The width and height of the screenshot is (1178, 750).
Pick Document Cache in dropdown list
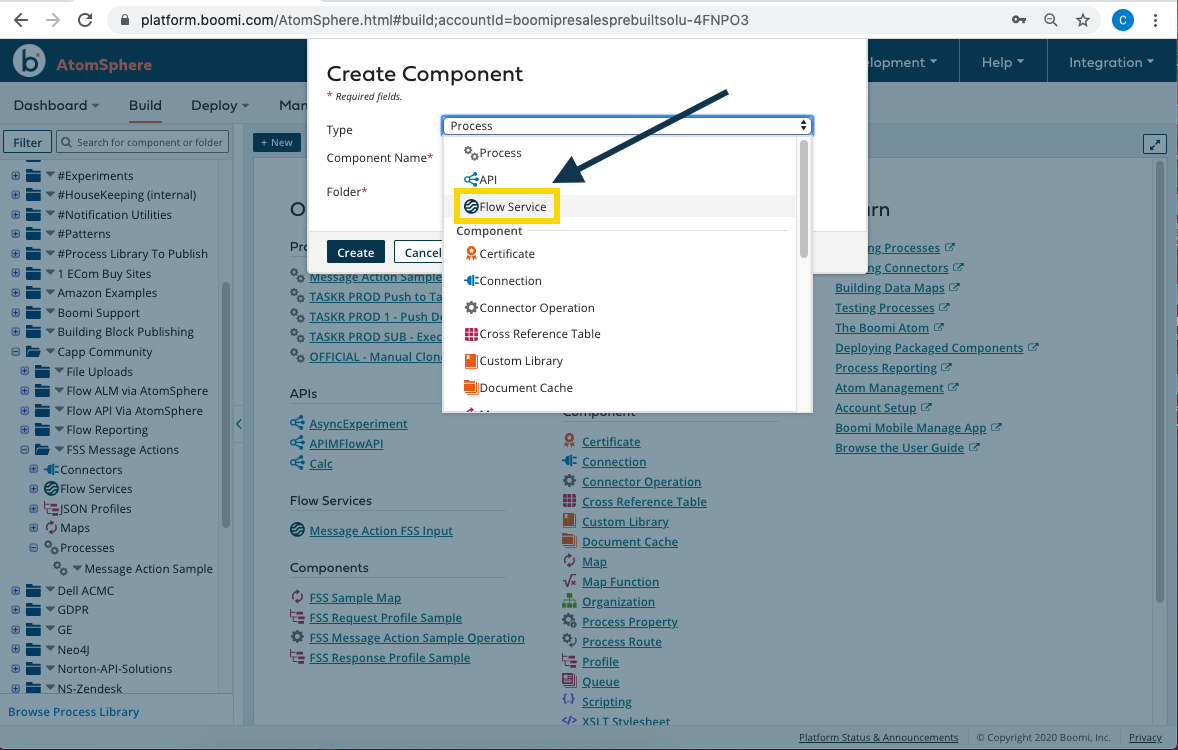pos(518,388)
